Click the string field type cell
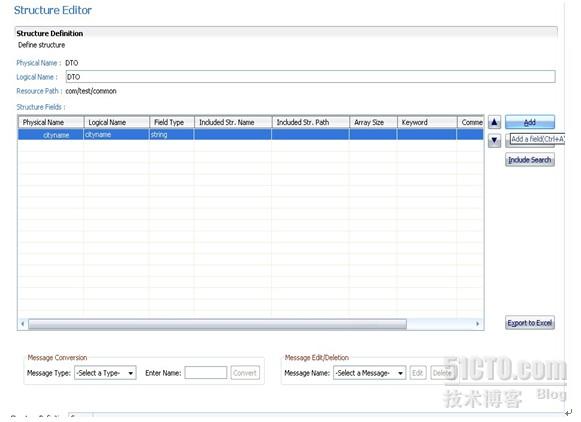The image size is (581, 422). click(x=172, y=134)
